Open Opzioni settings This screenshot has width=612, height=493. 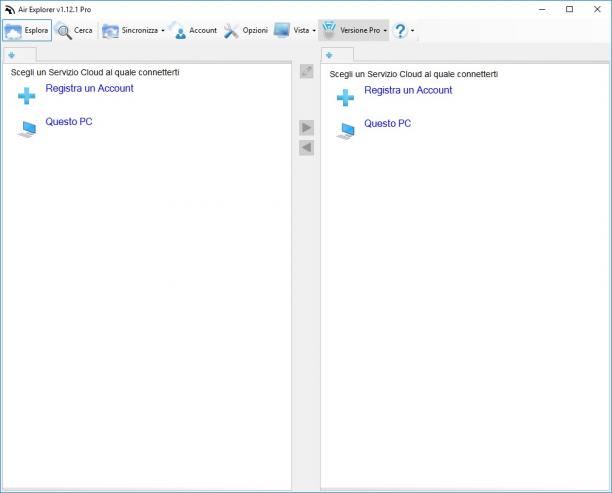coord(246,30)
